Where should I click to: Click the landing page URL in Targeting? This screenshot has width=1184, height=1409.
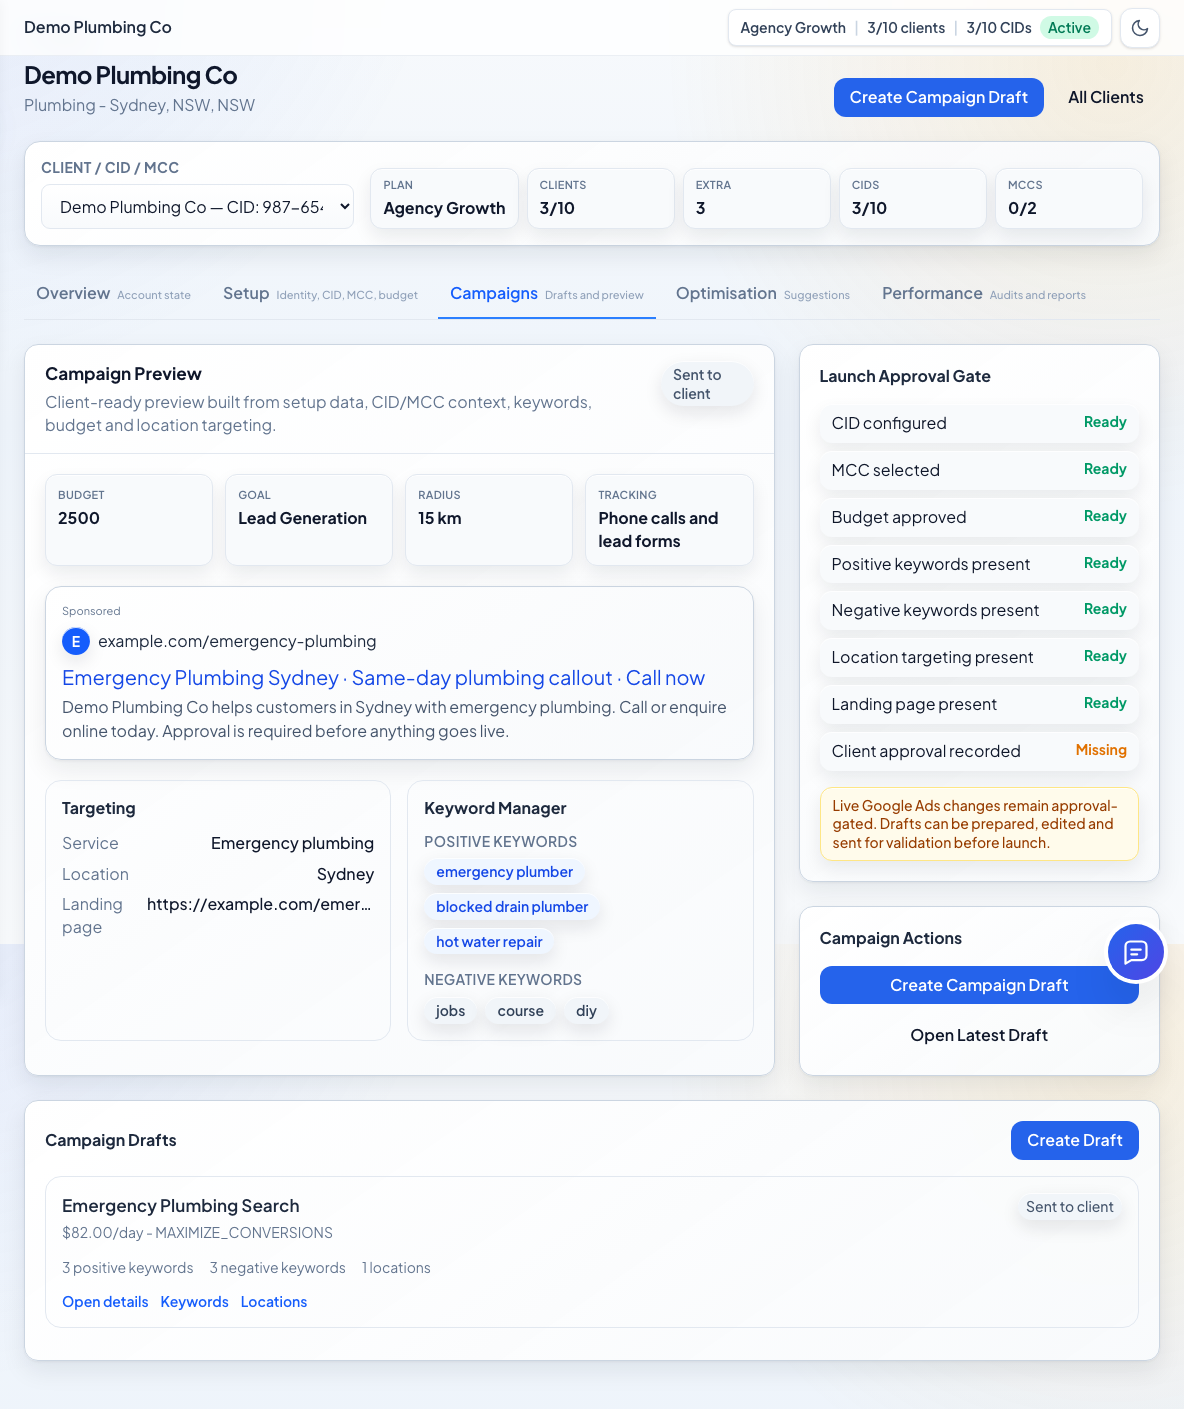click(x=259, y=904)
